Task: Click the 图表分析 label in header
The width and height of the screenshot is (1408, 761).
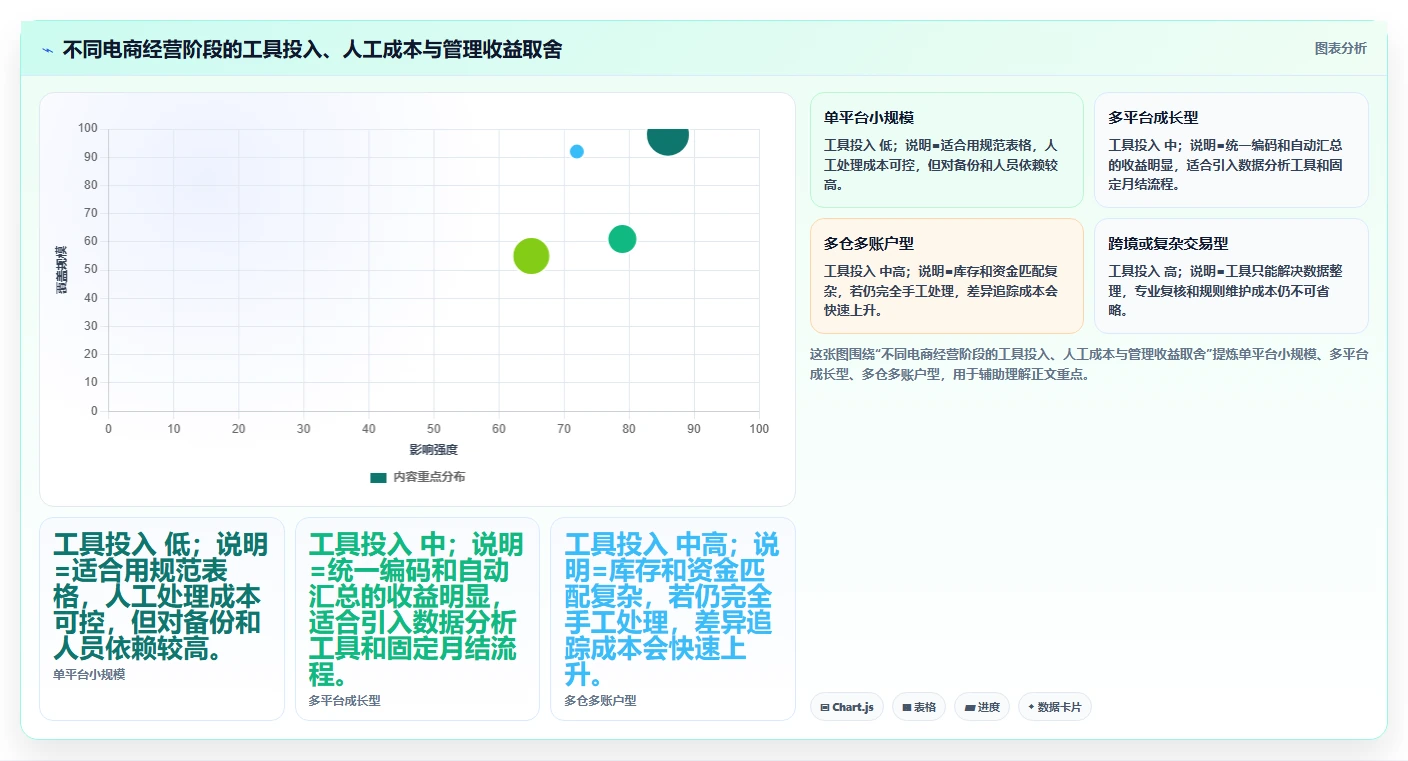Action: (x=1340, y=49)
